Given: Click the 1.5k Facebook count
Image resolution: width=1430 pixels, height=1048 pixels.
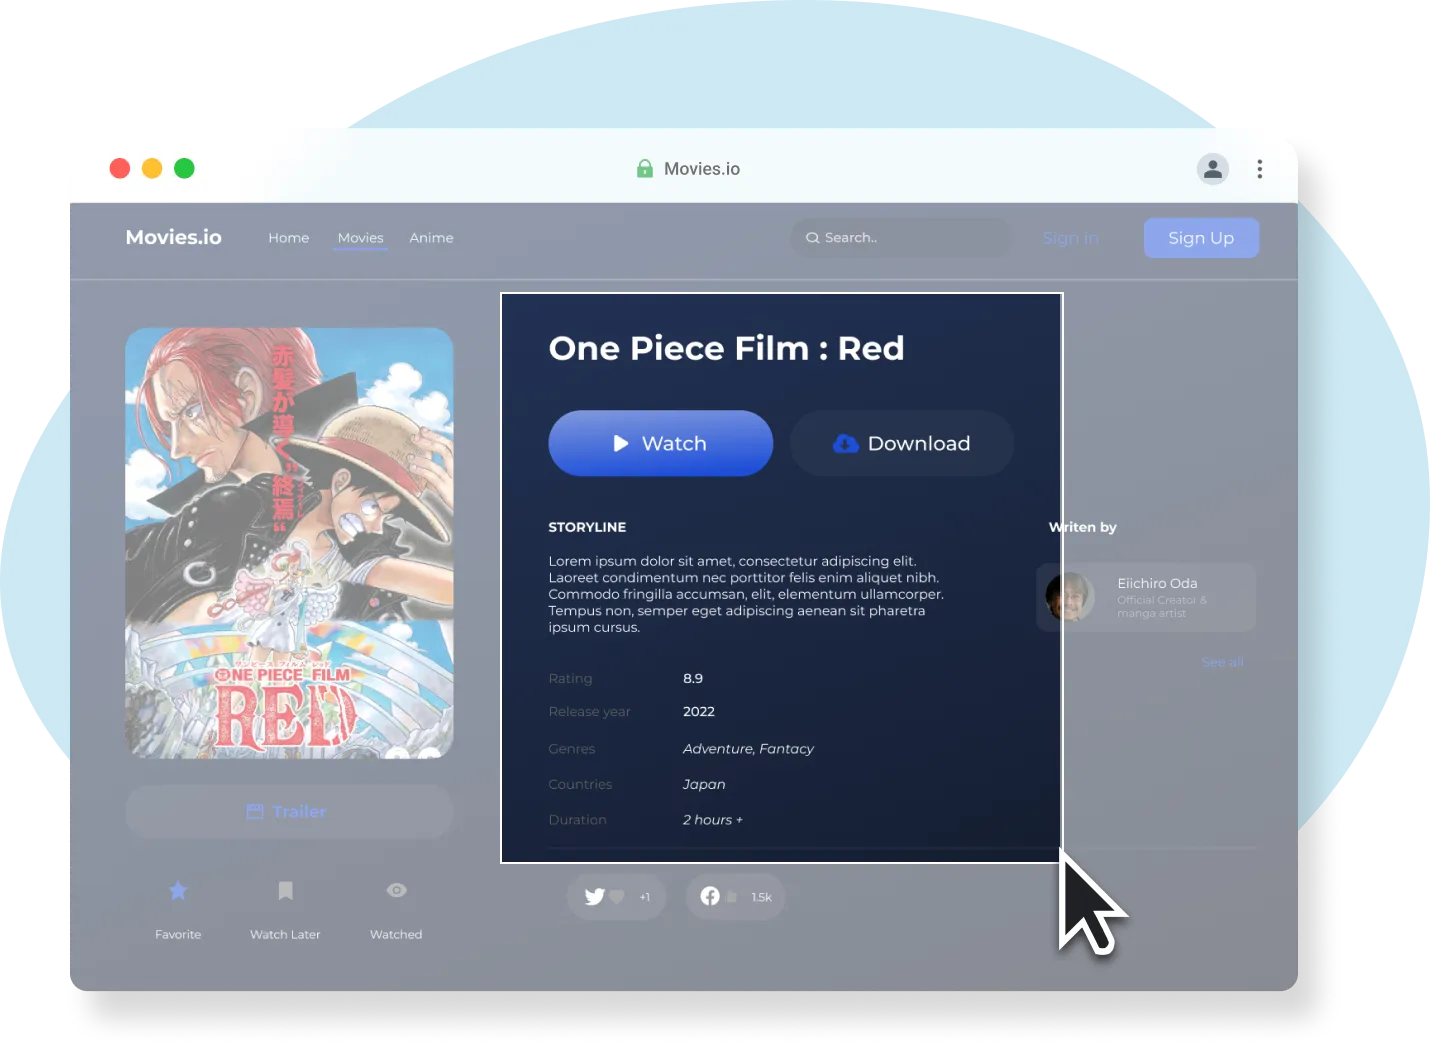Looking at the screenshot, I should click(x=762, y=897).
